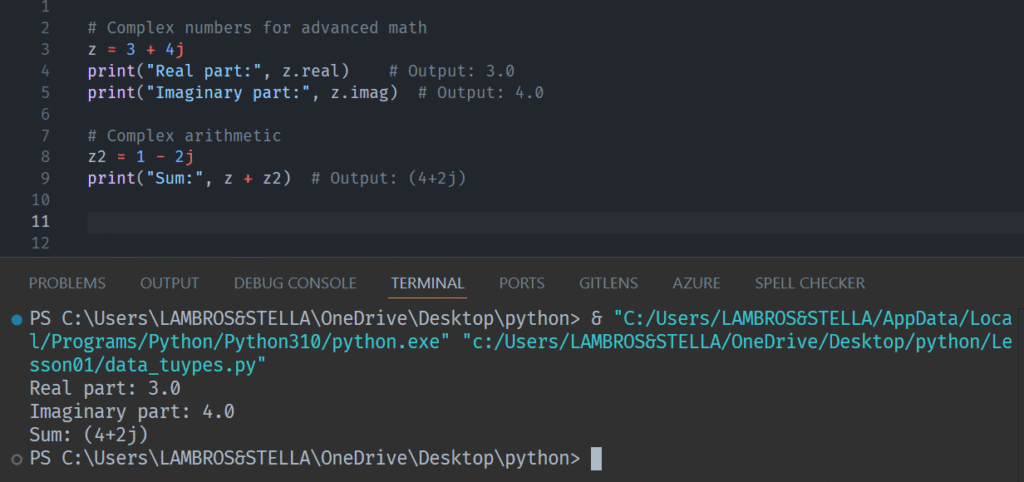Click the blue command-success dot in terminal
Screen dimensions: 1024x482
15,319
